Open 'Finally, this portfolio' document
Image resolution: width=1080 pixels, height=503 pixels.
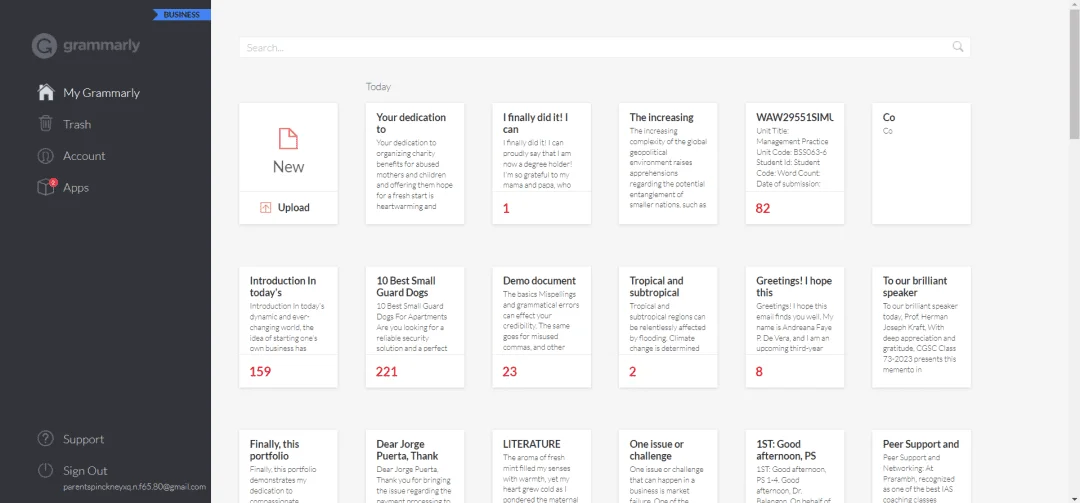288,466
